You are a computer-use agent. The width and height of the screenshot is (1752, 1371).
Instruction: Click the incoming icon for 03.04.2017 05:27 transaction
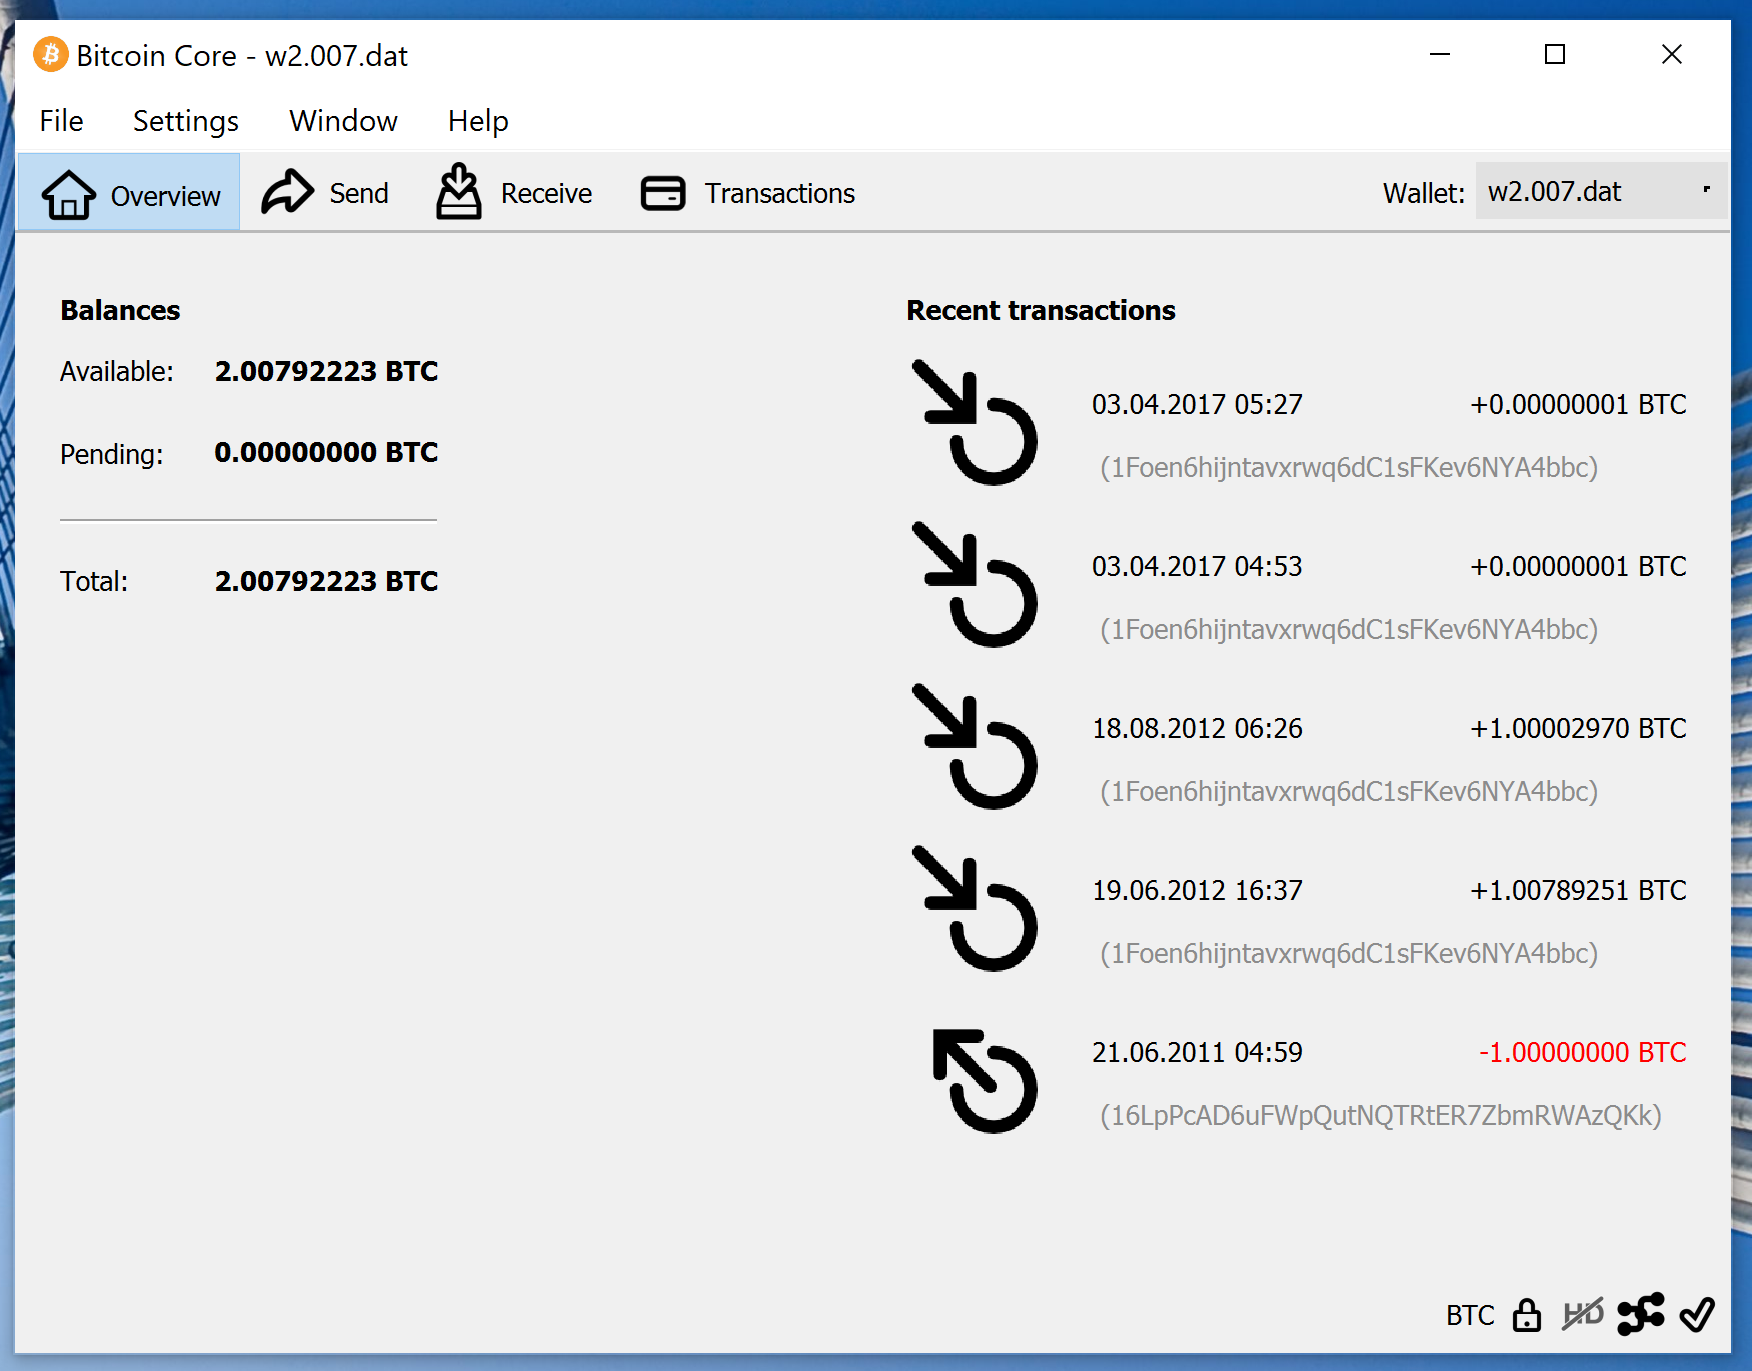[x=975, y=422]
